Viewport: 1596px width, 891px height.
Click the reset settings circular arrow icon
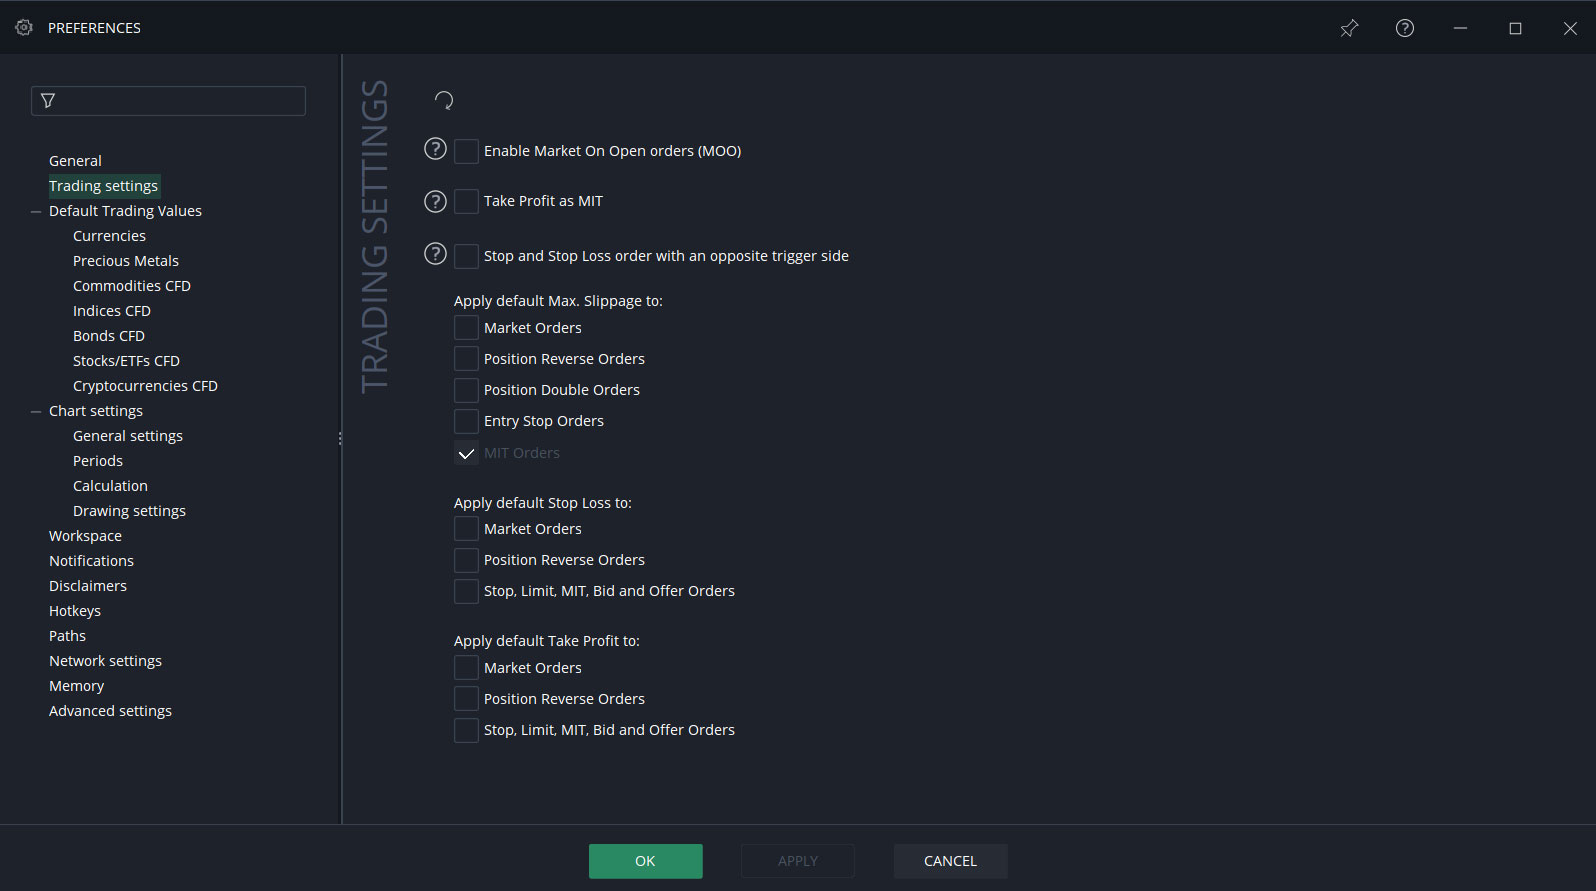444,100
